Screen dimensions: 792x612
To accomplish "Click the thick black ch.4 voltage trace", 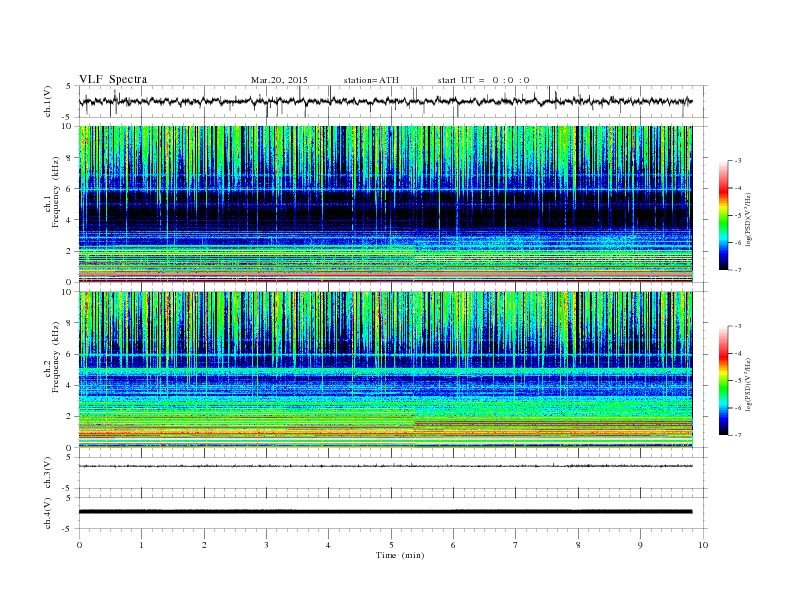I will pos(385,512).
